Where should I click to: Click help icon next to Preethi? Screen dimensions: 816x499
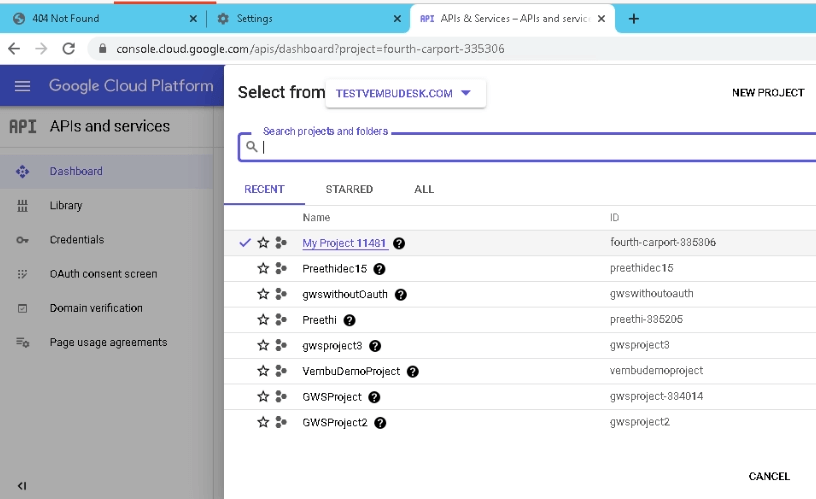click(350, 320)
